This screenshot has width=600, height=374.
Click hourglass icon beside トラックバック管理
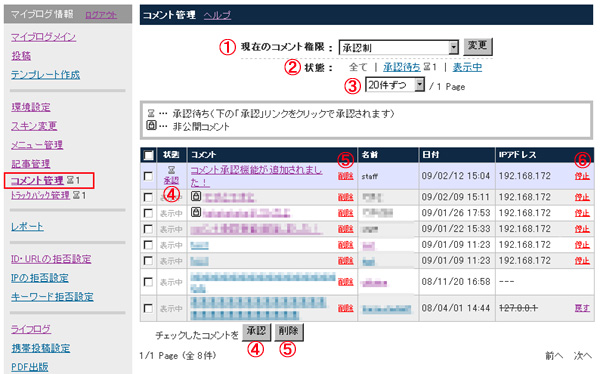click(76, 196)
